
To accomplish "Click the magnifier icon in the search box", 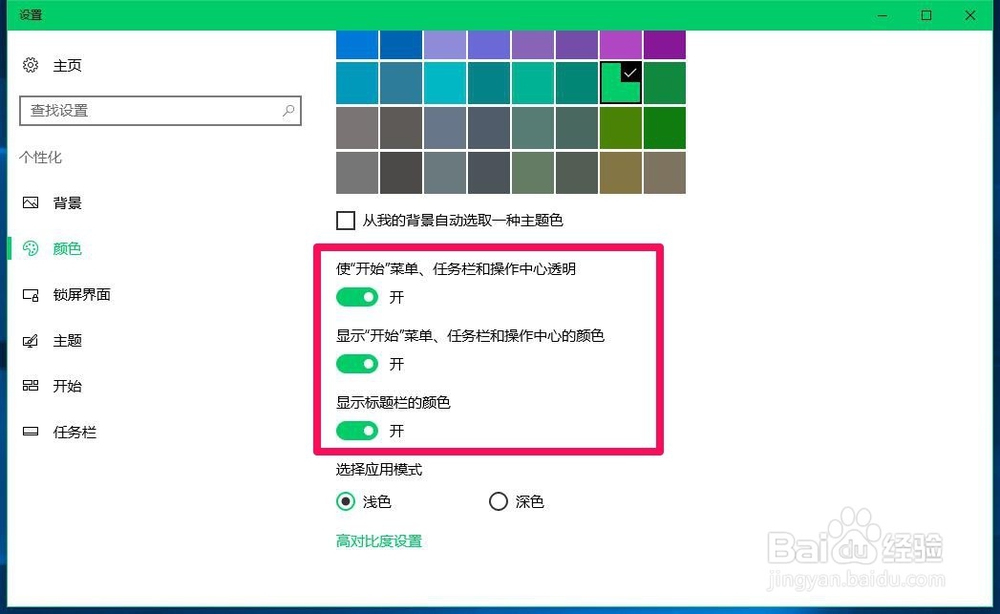I will pos(288,110).
